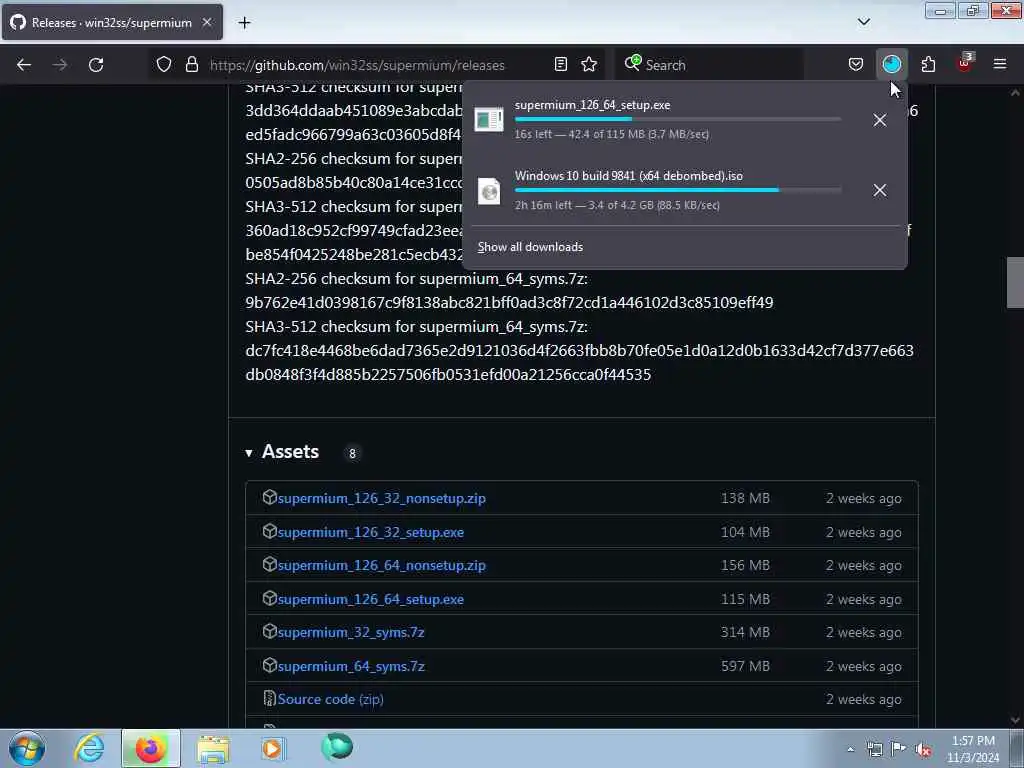Bookmark this page with the star icon
The height and width of the screenshot is (768, 1024).
589,64
